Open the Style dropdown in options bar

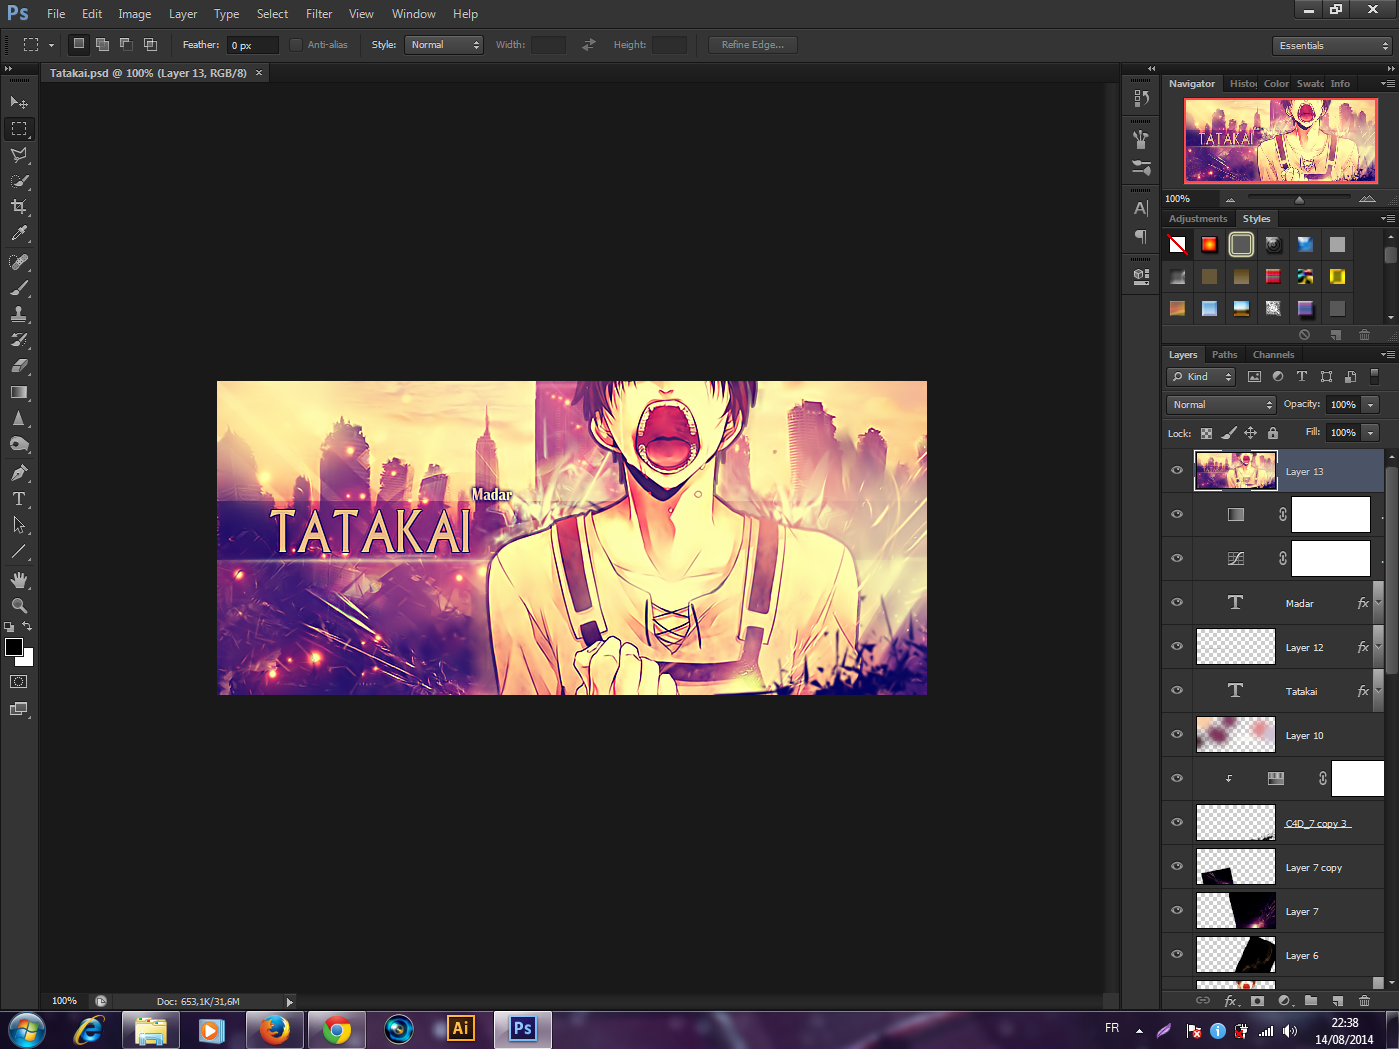point(444,45)
